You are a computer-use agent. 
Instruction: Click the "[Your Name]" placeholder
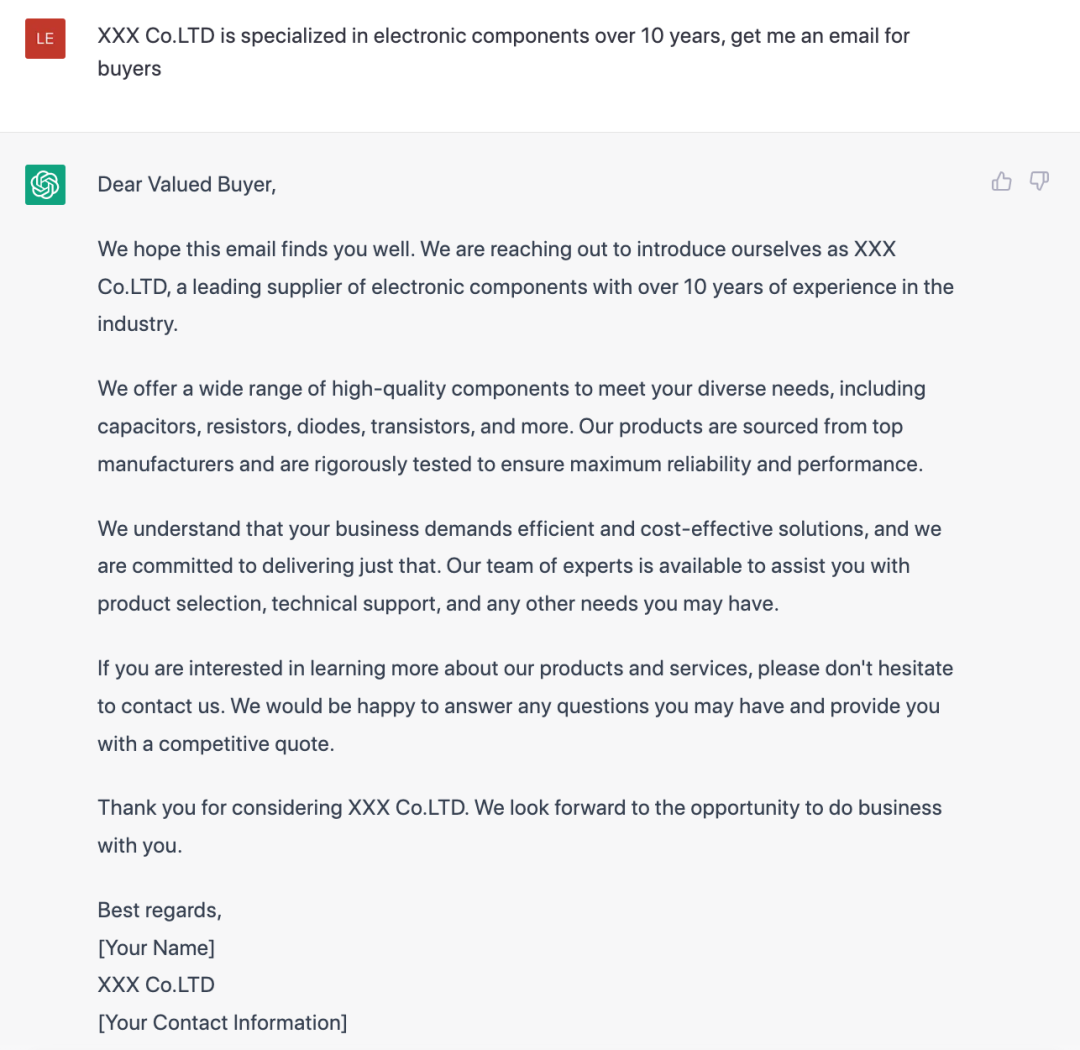(x=156, y=947)
